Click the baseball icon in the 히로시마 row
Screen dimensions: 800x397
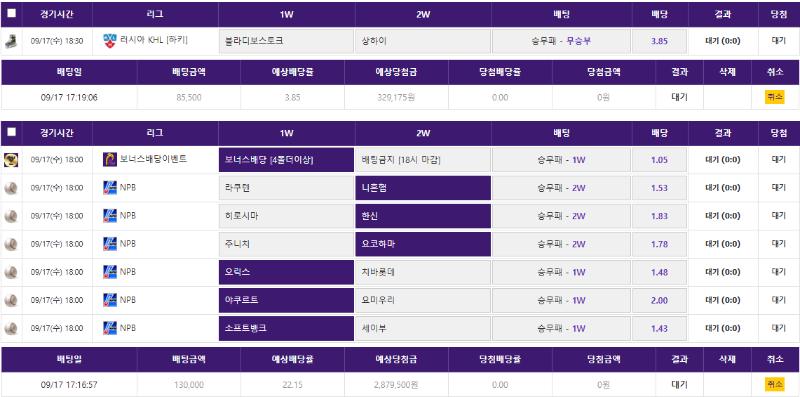click(x=11, y=216)
